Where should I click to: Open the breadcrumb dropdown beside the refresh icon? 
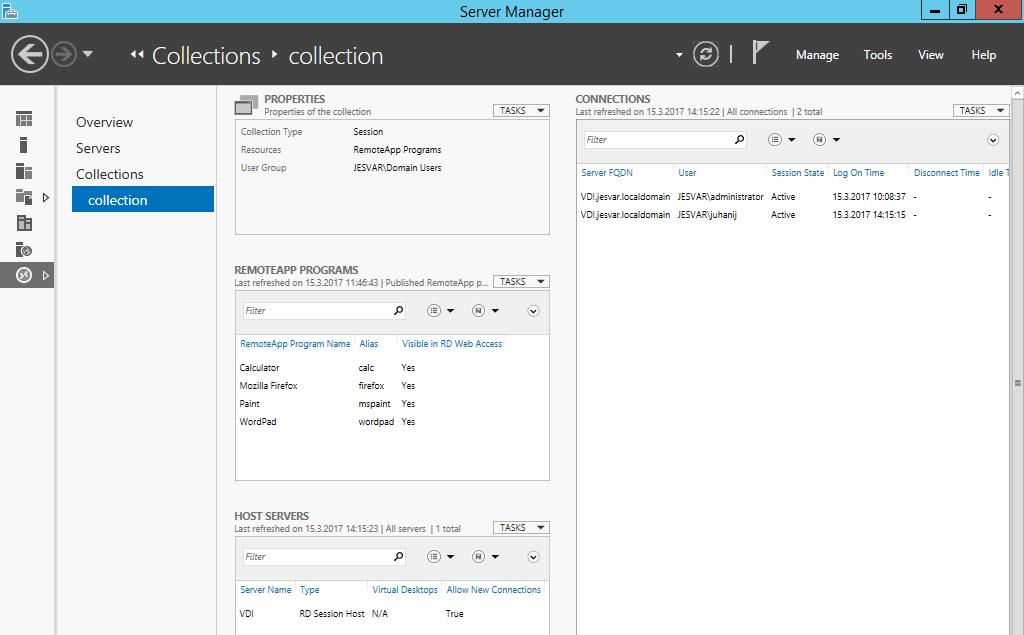pos(679,55)
